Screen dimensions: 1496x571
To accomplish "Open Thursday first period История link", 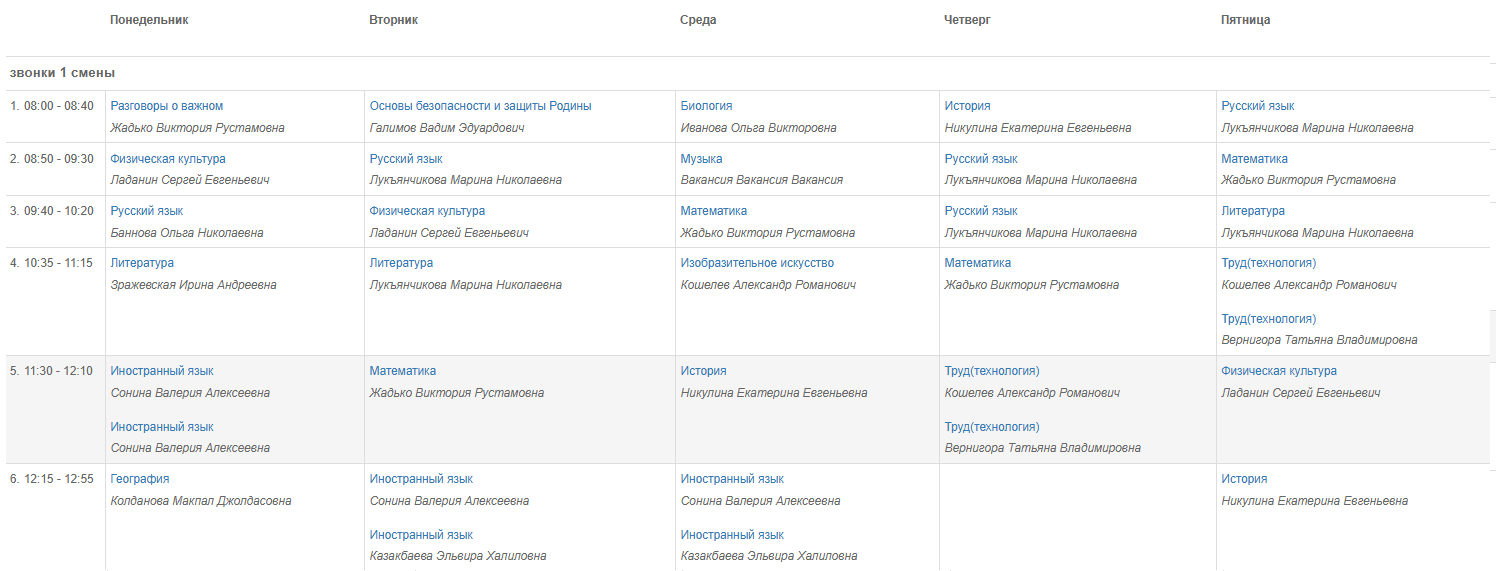I will click(x=968, y=106).
